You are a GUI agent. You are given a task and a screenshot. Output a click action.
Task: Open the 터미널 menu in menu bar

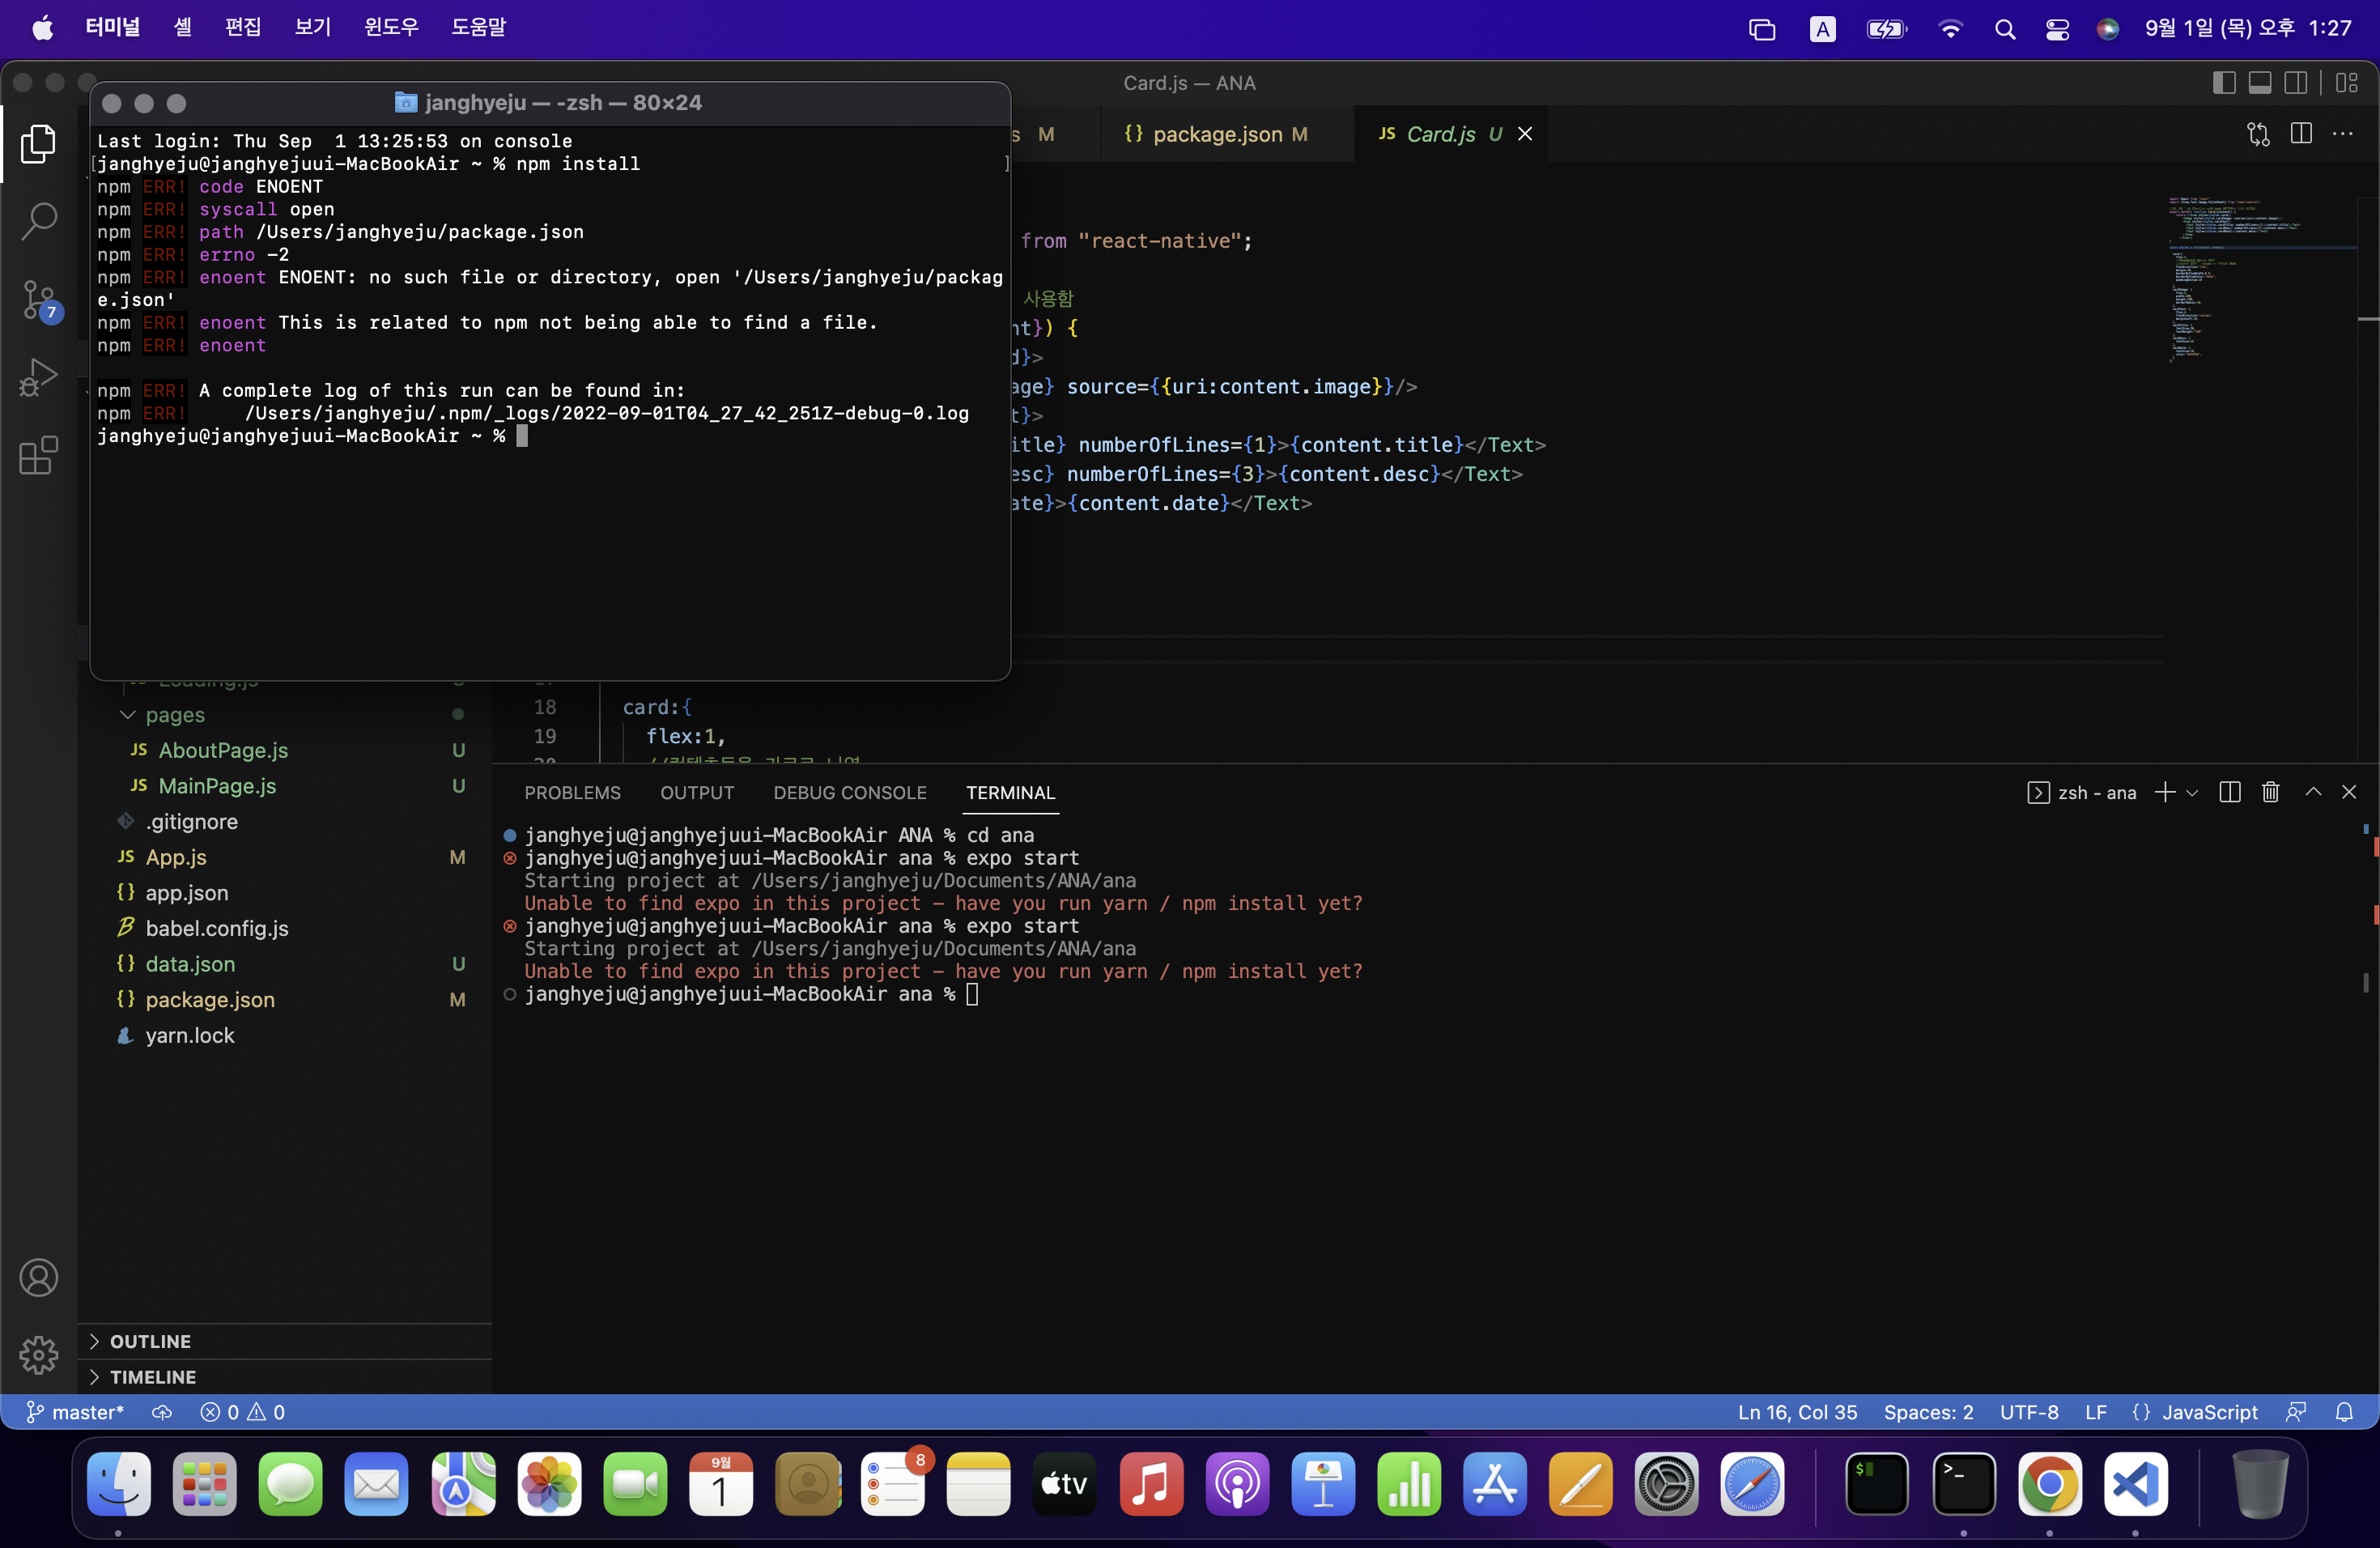113,28
